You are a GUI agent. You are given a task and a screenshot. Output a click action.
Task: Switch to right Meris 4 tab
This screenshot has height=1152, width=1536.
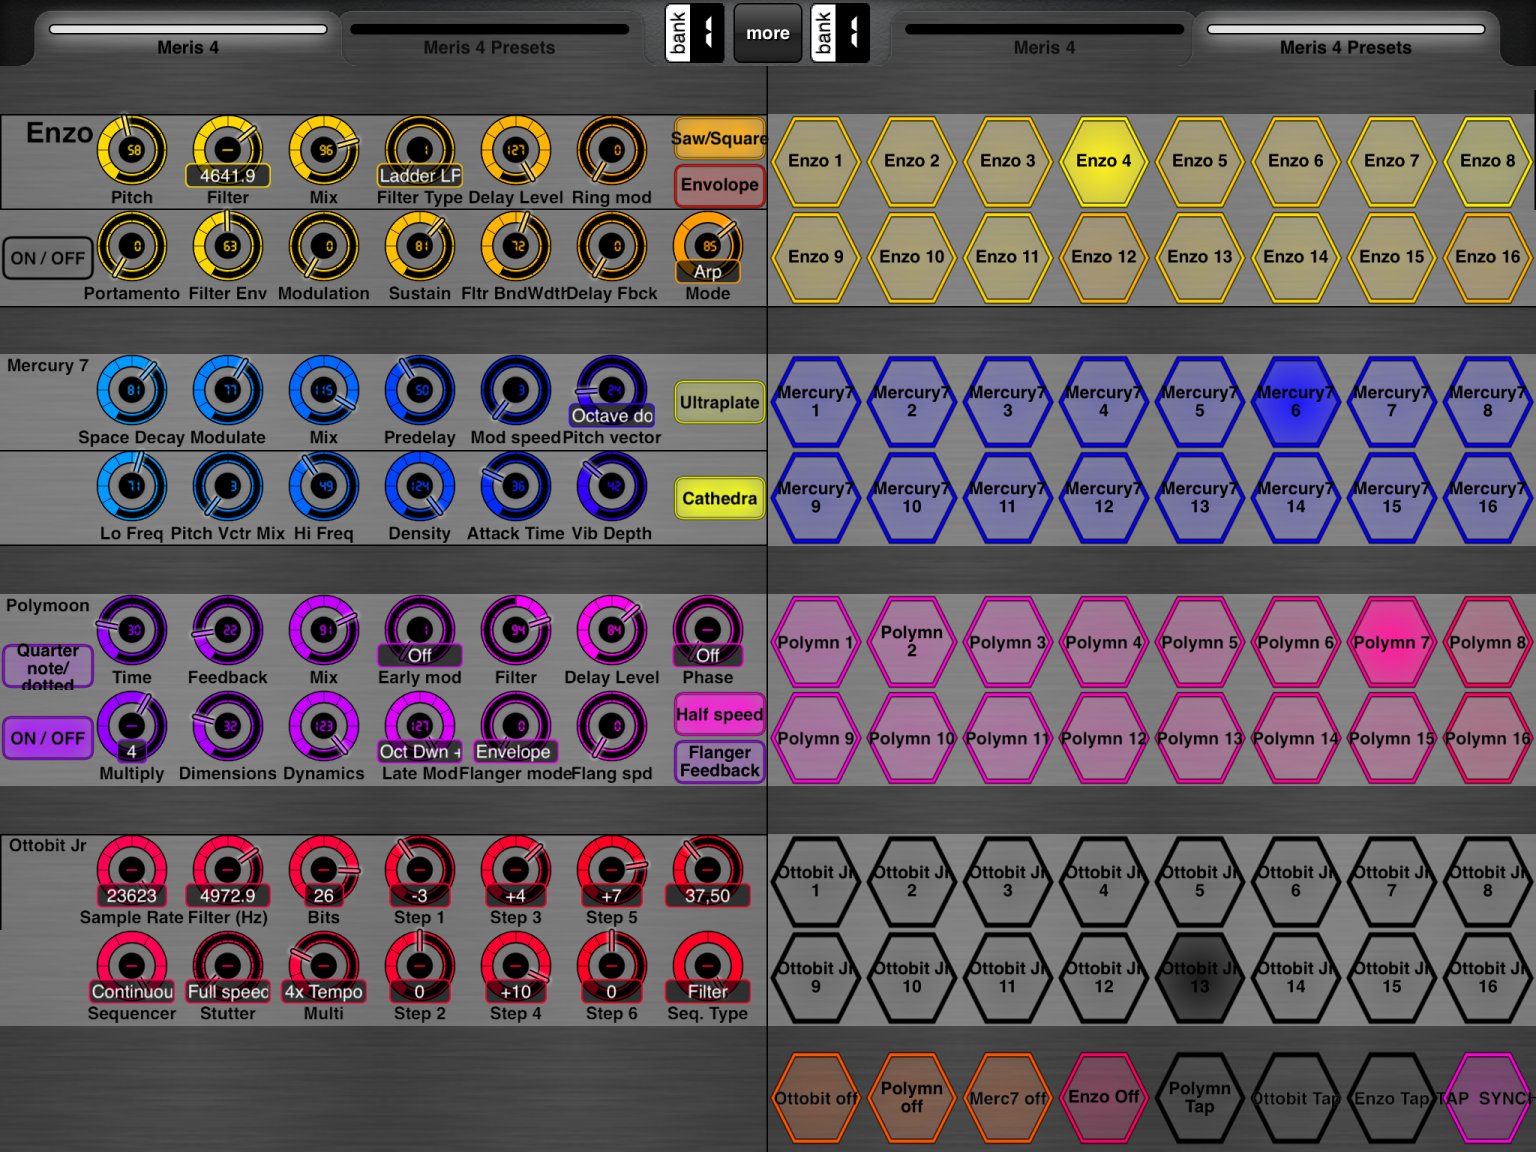click(1044, 40)
